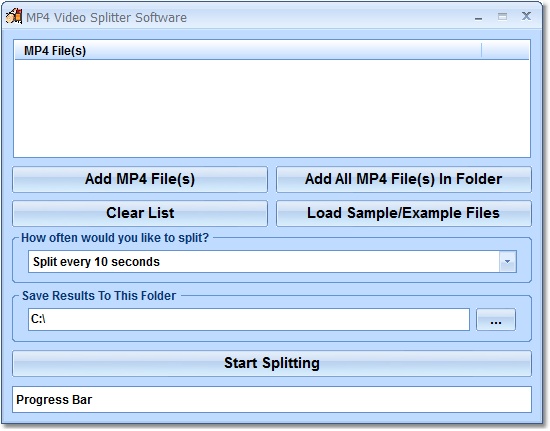Select the 'Split every 10 seconds' combo box
Viewport: 550px width, 431px height.
[x=272, y=262]
